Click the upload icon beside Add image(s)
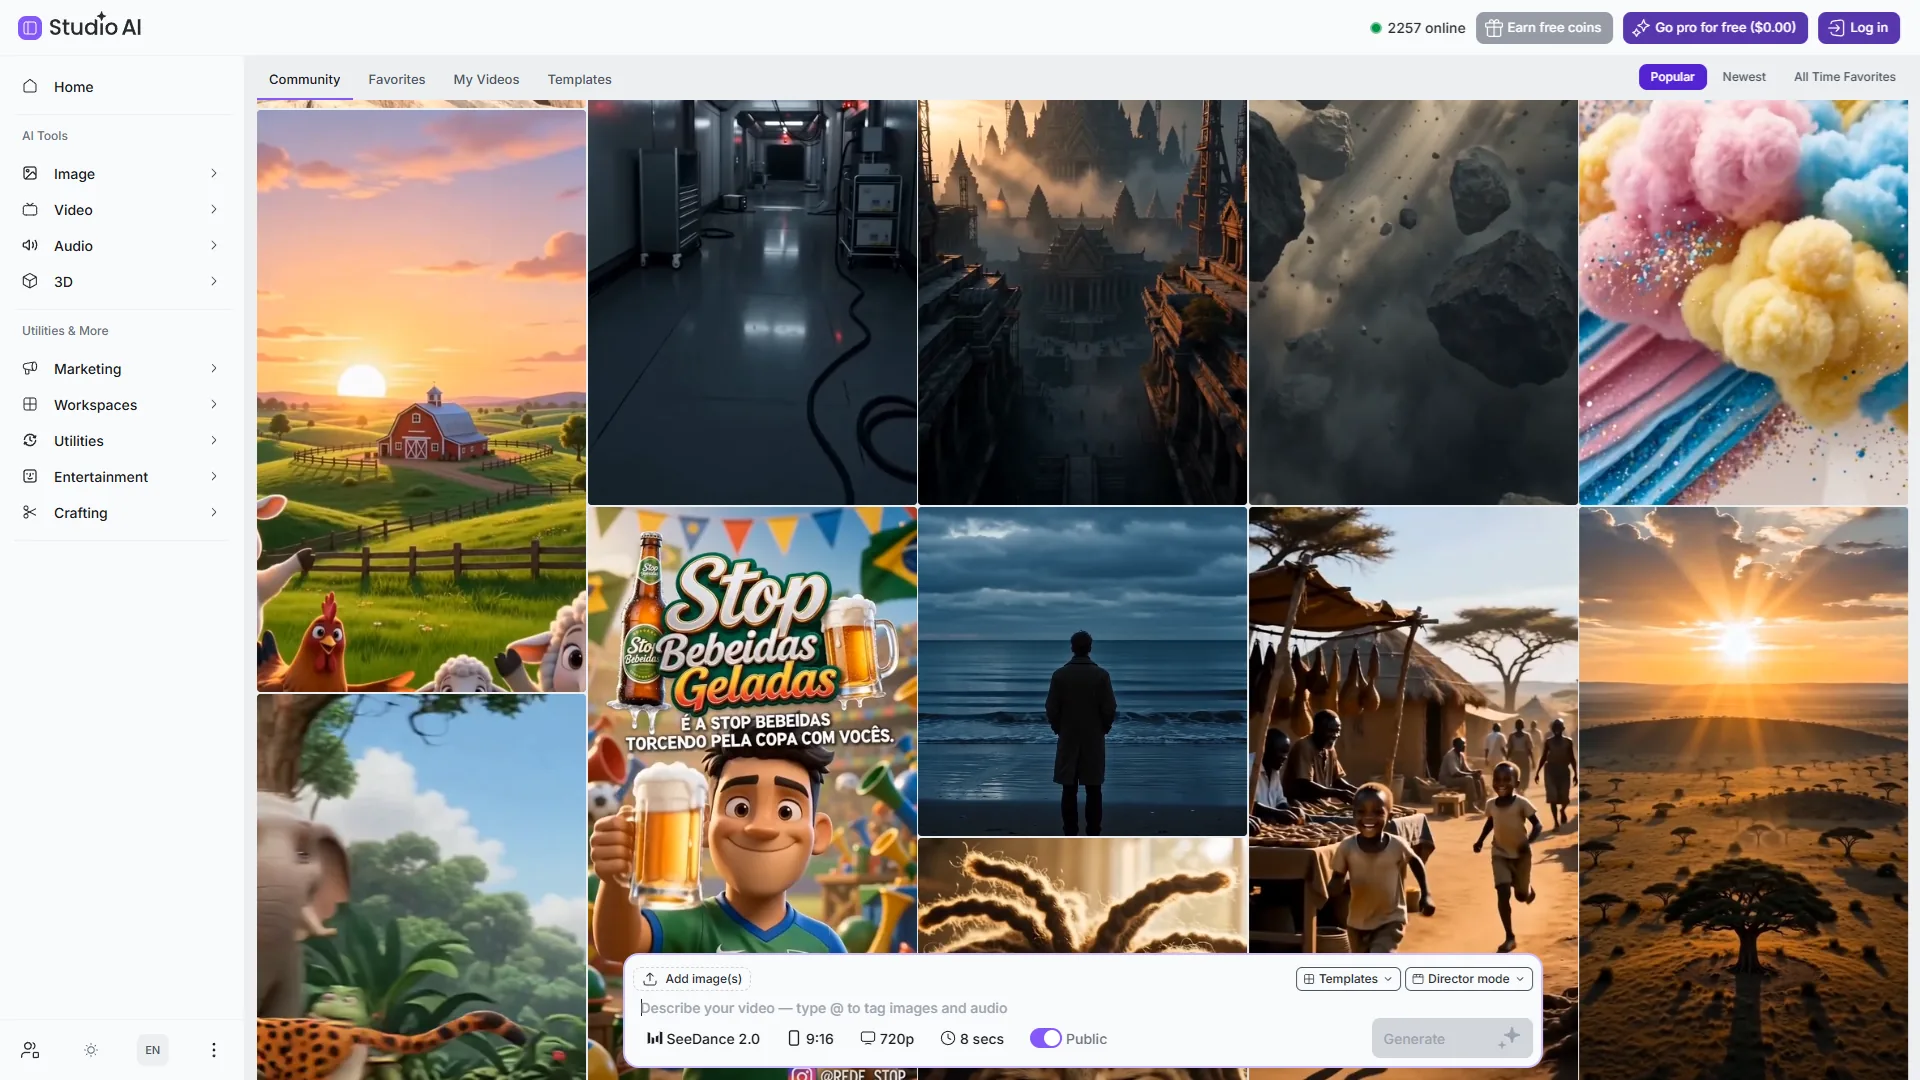The image size is (1920, 1080). pos(650,979)
